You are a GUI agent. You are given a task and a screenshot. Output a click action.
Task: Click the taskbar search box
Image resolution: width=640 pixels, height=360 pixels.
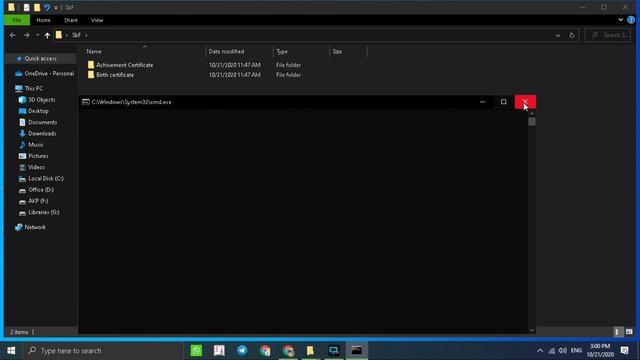click(x=103, y=351)
